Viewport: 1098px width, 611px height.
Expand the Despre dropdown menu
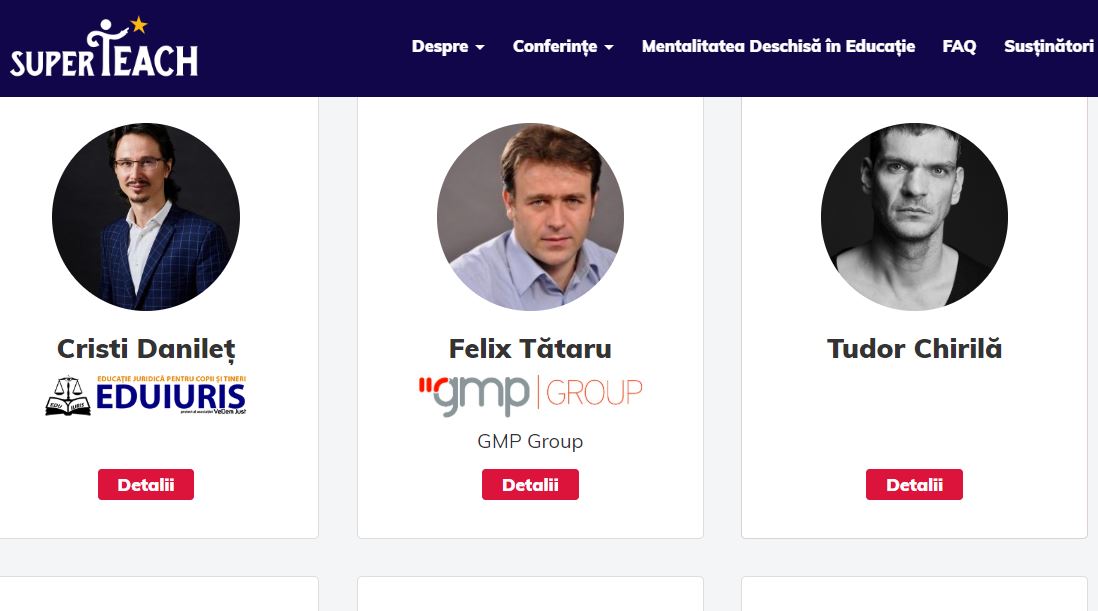click(x=448, y=46)
